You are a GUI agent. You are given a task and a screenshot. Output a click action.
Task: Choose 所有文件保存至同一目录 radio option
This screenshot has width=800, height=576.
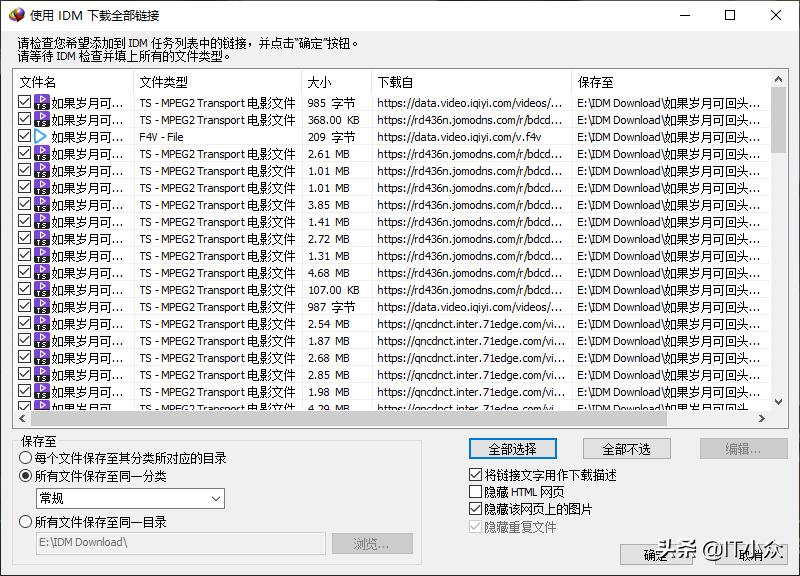pos(25,521)
